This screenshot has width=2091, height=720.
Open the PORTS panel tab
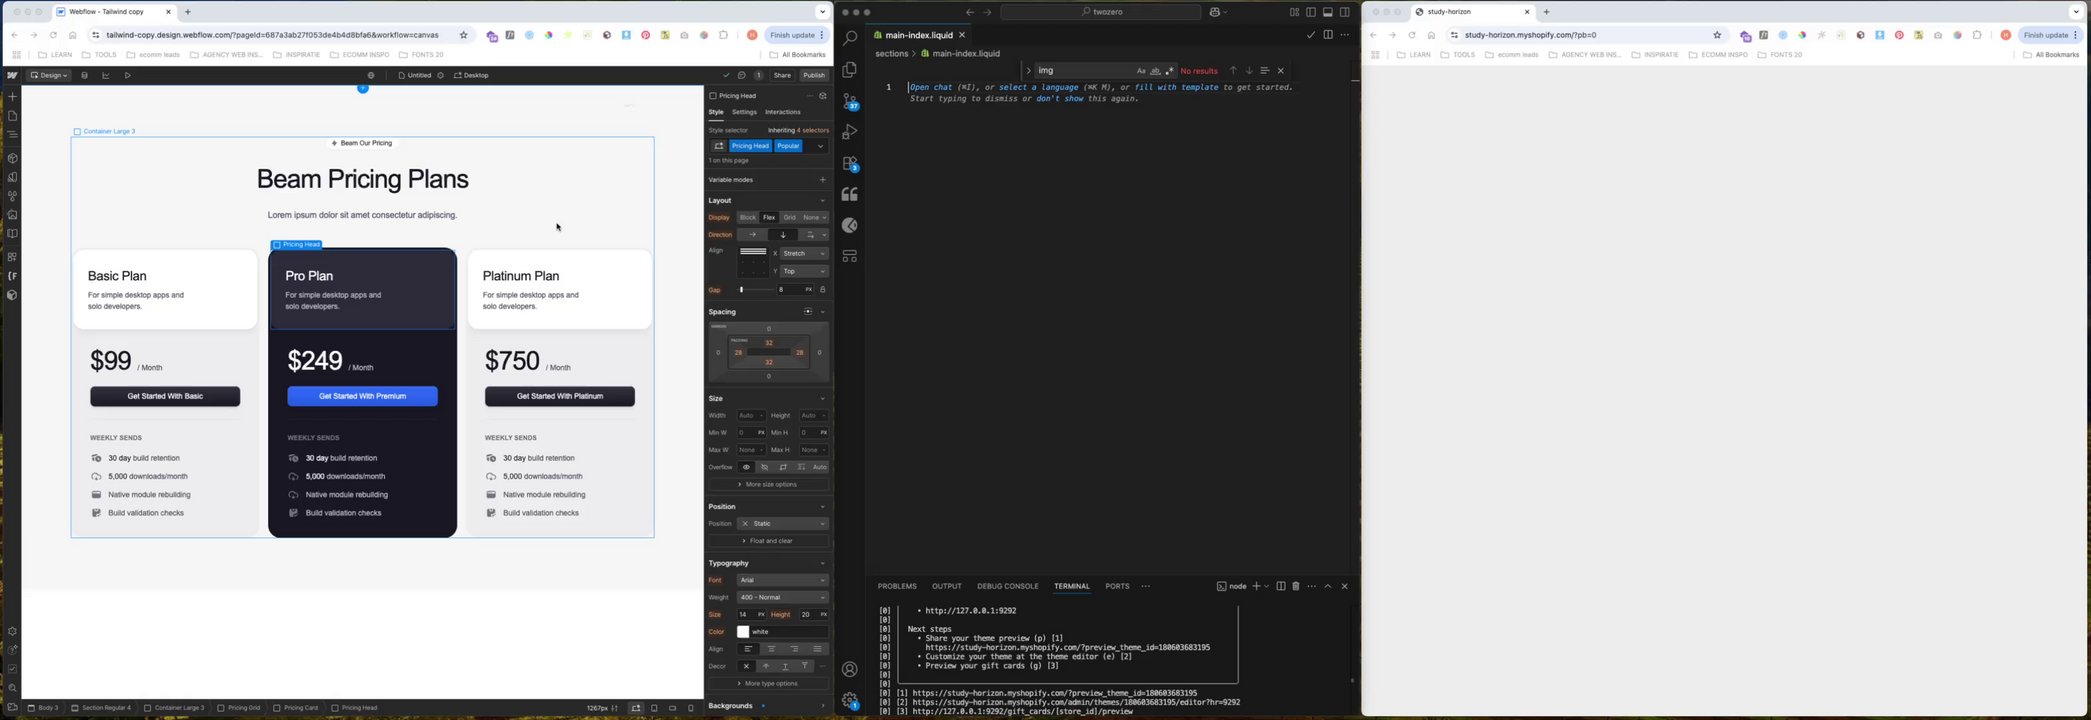click(1117, 586)
